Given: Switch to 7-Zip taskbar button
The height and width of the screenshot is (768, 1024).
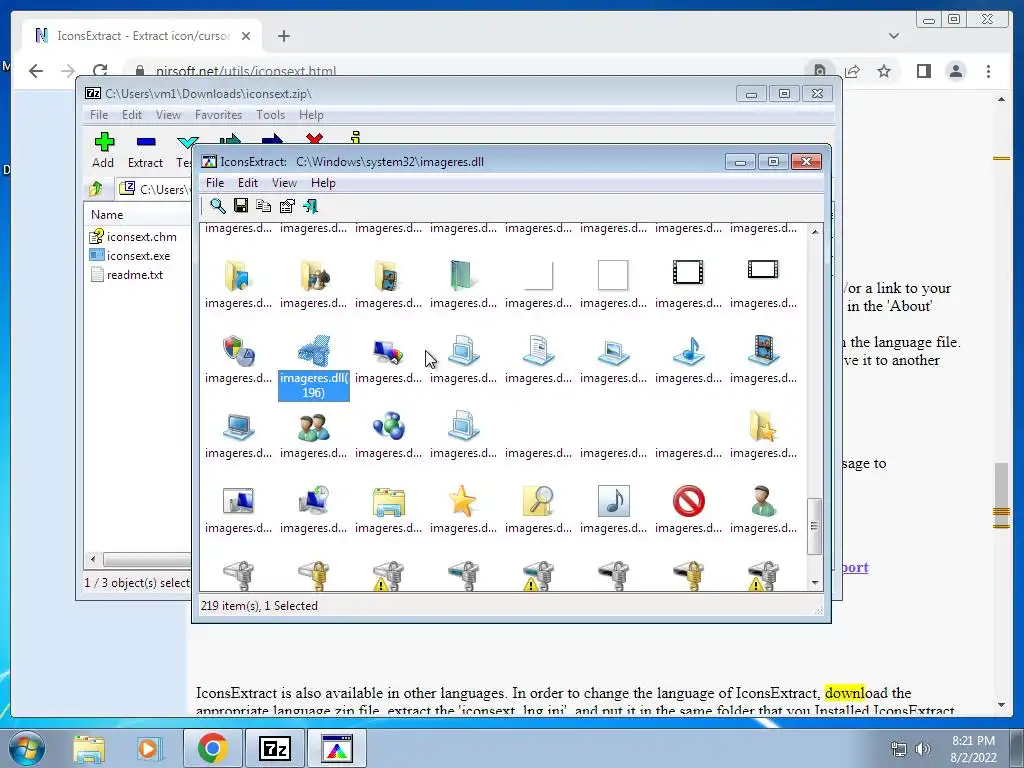Looking at the screenshot, I should click(x=274, y=748).
